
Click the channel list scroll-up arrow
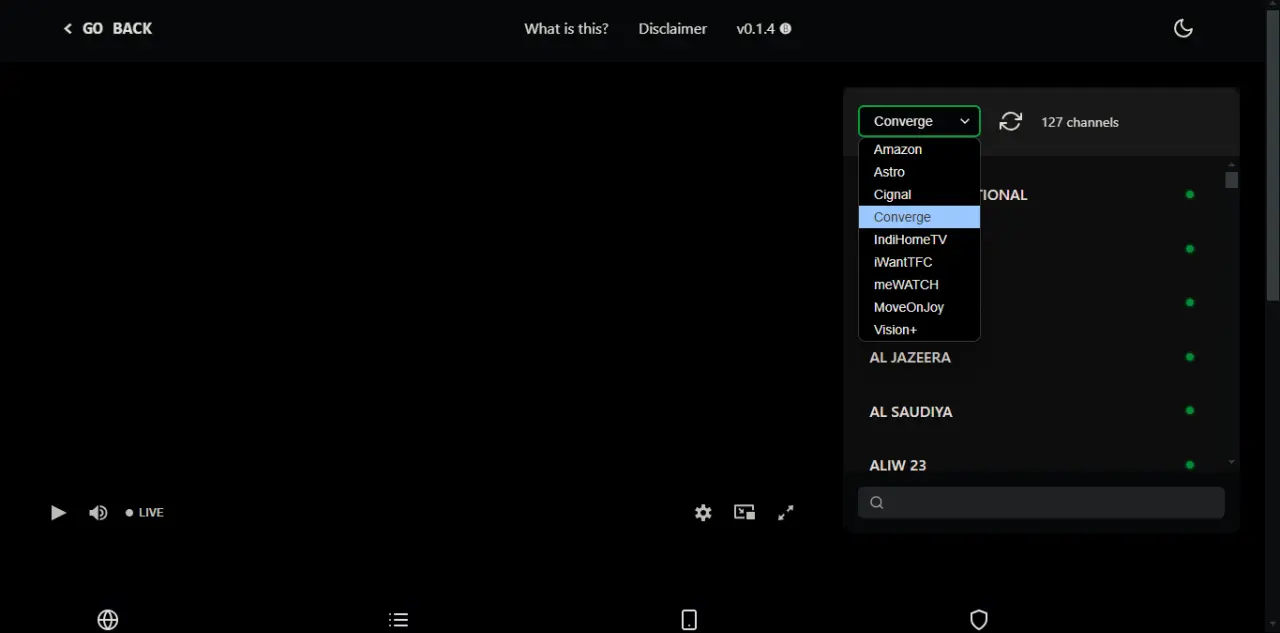point(1232,164)
